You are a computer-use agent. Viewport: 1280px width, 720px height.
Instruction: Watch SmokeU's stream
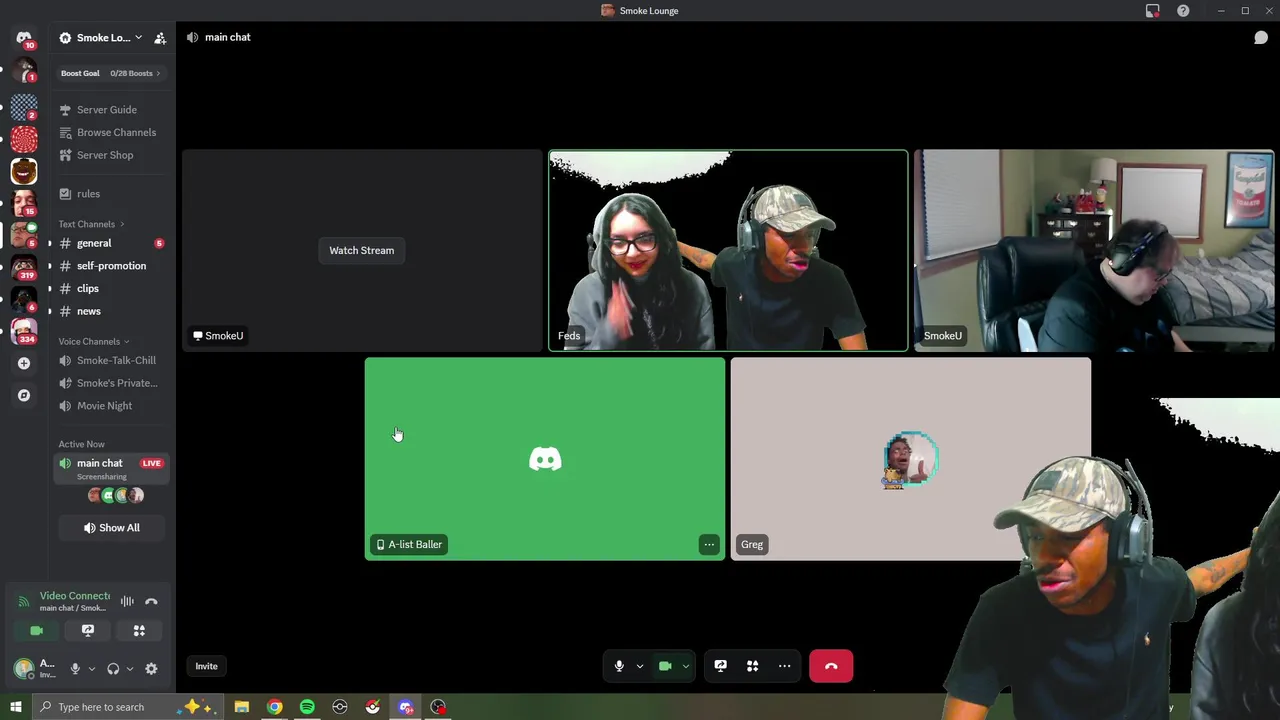click(x=362, y=250)
